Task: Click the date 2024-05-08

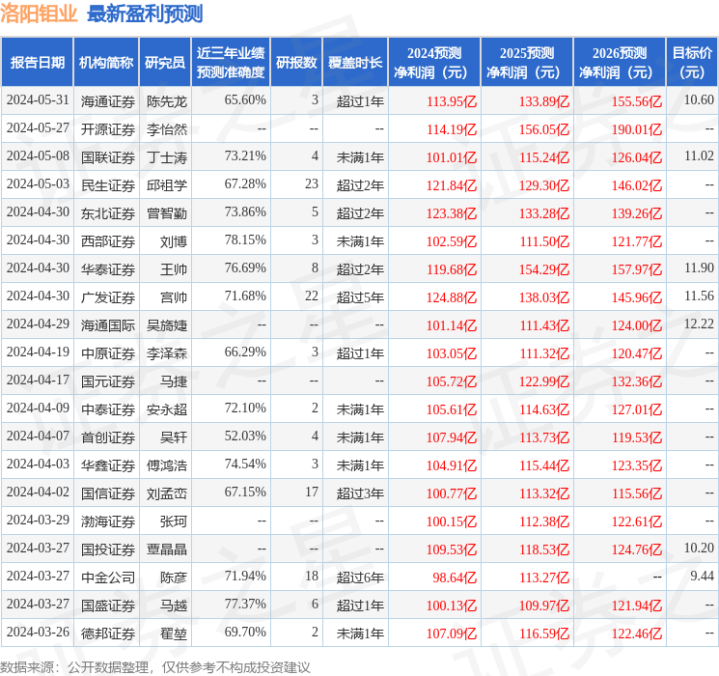Action: [38, 155]
